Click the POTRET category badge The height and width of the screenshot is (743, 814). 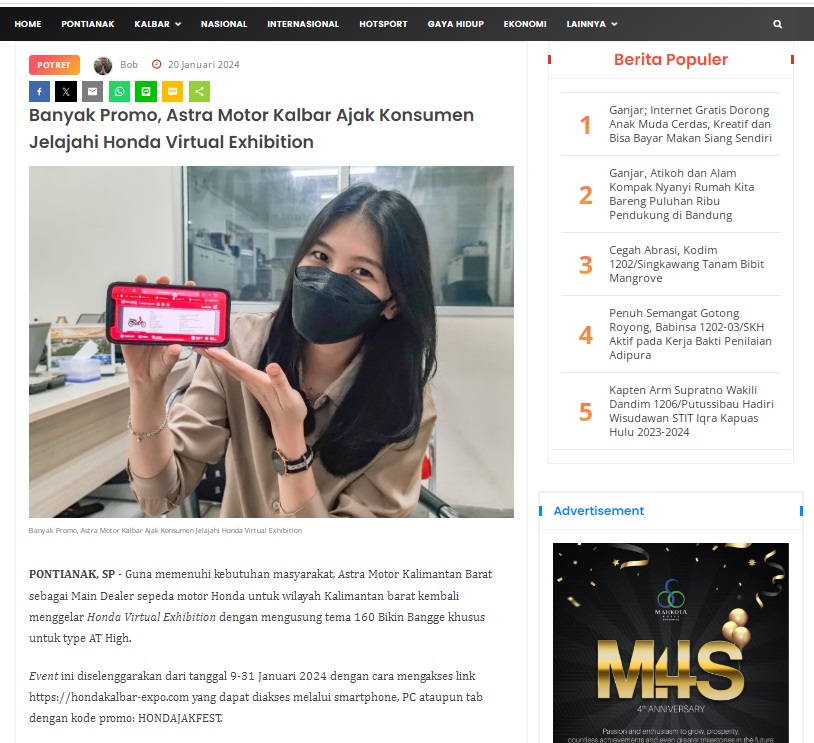[x=54, y=65]
